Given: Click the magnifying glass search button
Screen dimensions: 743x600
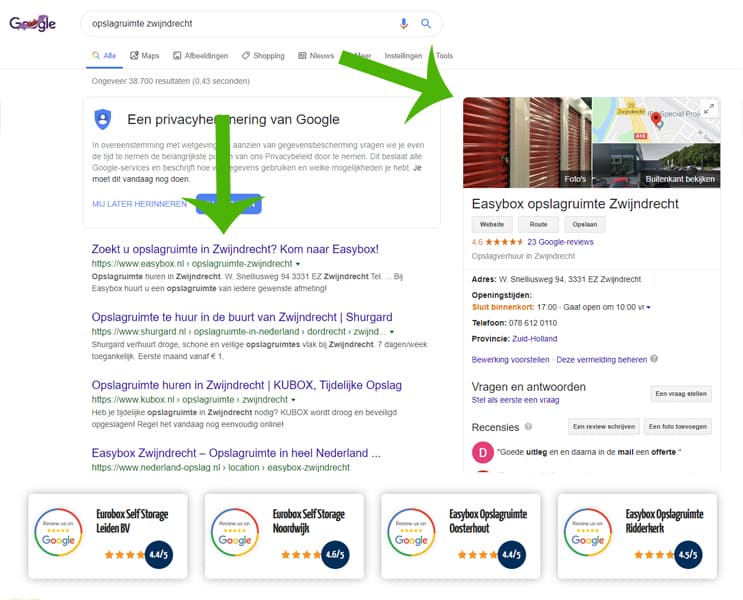Looking at the screenshot, I should tap(426, 23).
